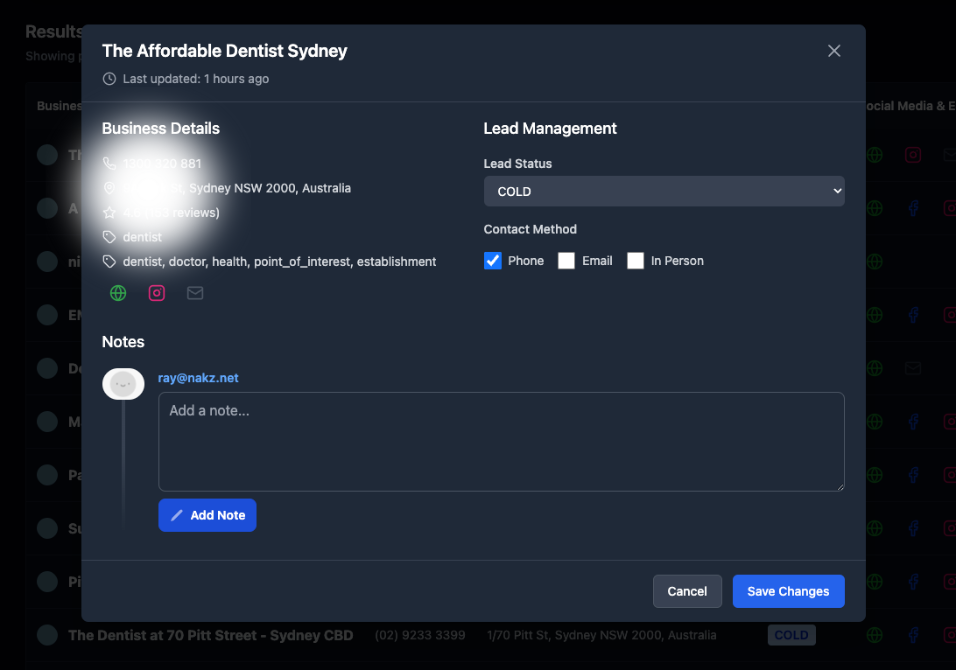Select the checkbox circle of the 70 Pitt Street row
The height and width of the screenshot is (670, 956).
(x=48, y=635)
